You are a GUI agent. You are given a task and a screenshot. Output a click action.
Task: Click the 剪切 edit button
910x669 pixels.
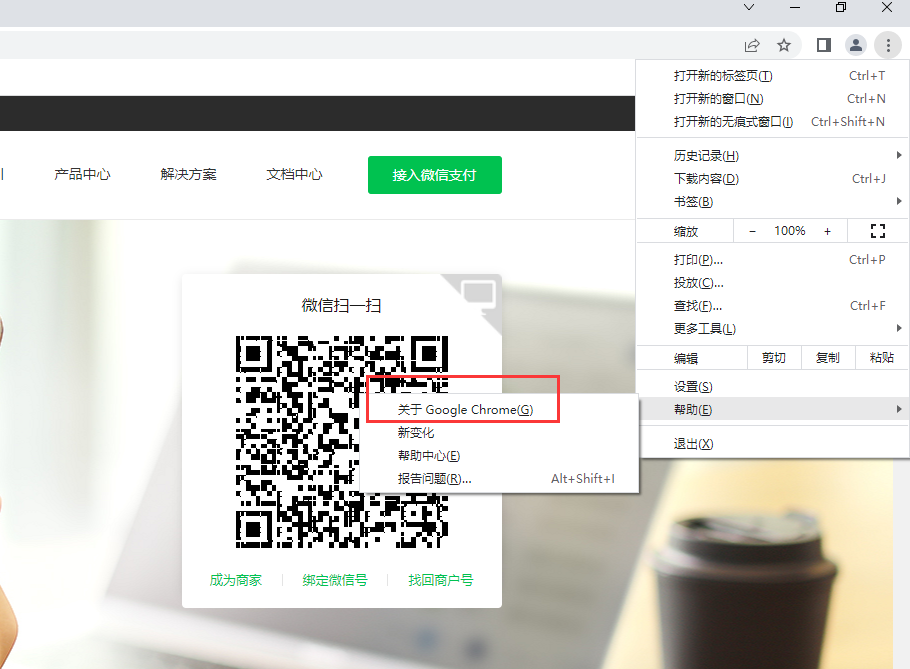coord(774,357)
